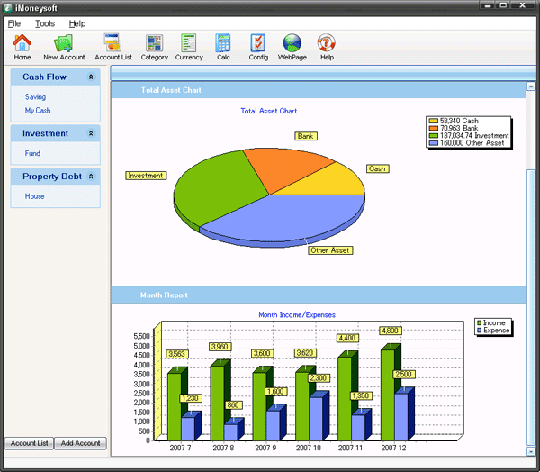Click the Property Debt panel title
Screen dimensions: 540x472
point(52,176)
